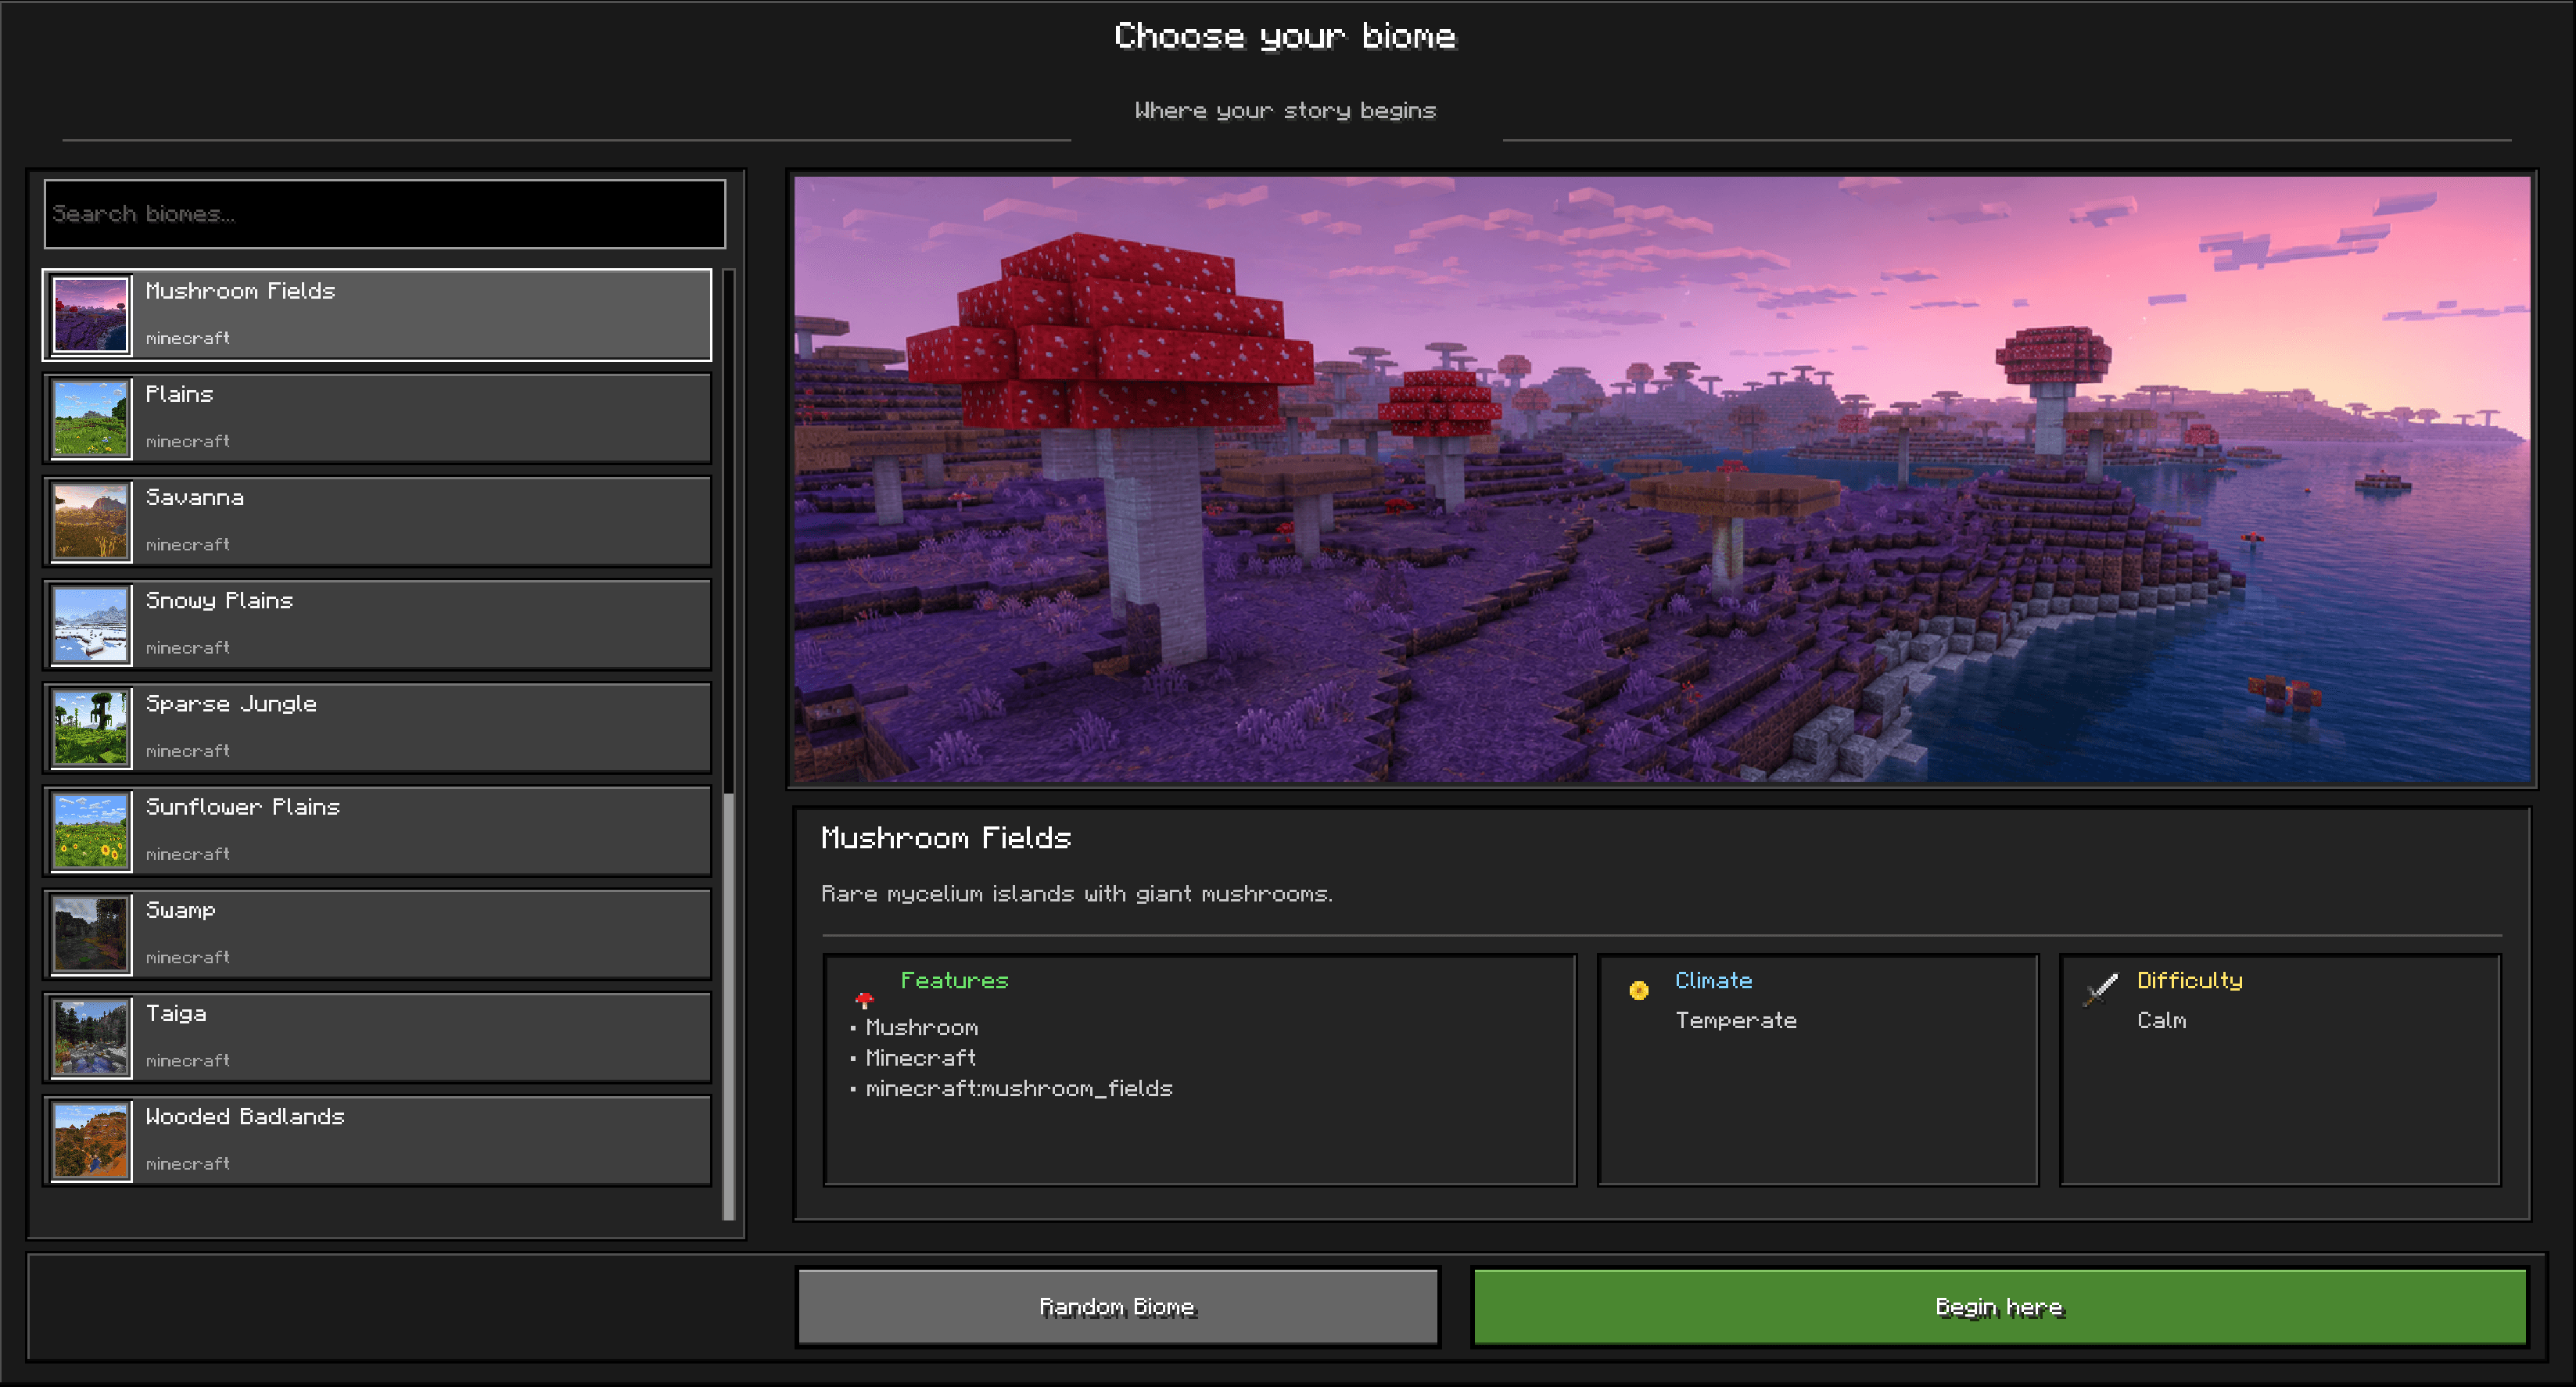The width and height of the screenshot is (2576, 1387).
Task: Click the red mushroom Features icon
Action: pos(865,999)
